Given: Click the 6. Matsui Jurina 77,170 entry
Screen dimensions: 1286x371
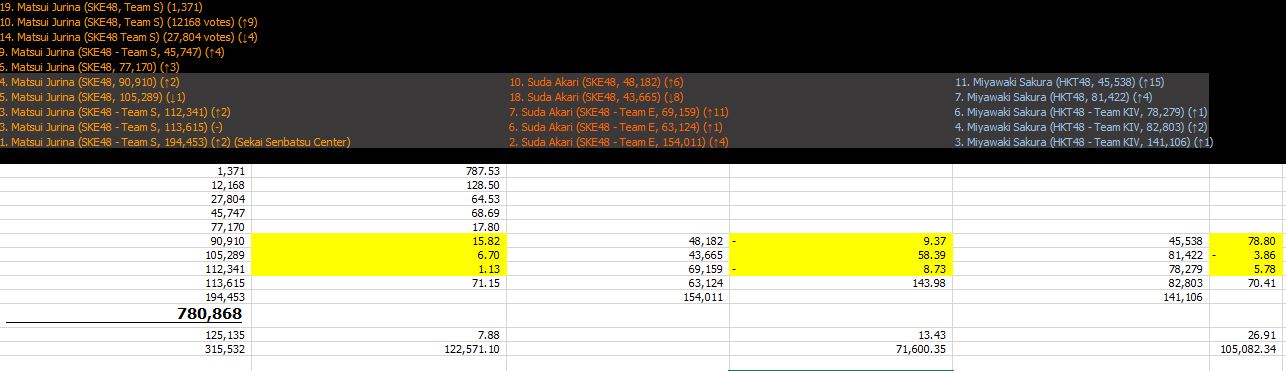Looking at the screenshot, I should (89, 67).
